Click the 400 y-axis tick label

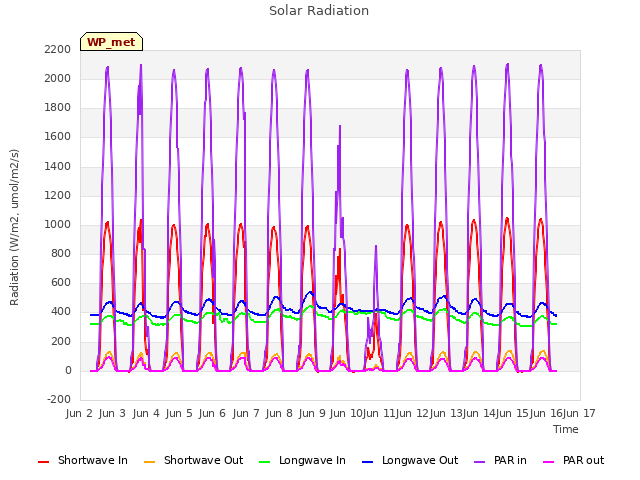point(61,312)
